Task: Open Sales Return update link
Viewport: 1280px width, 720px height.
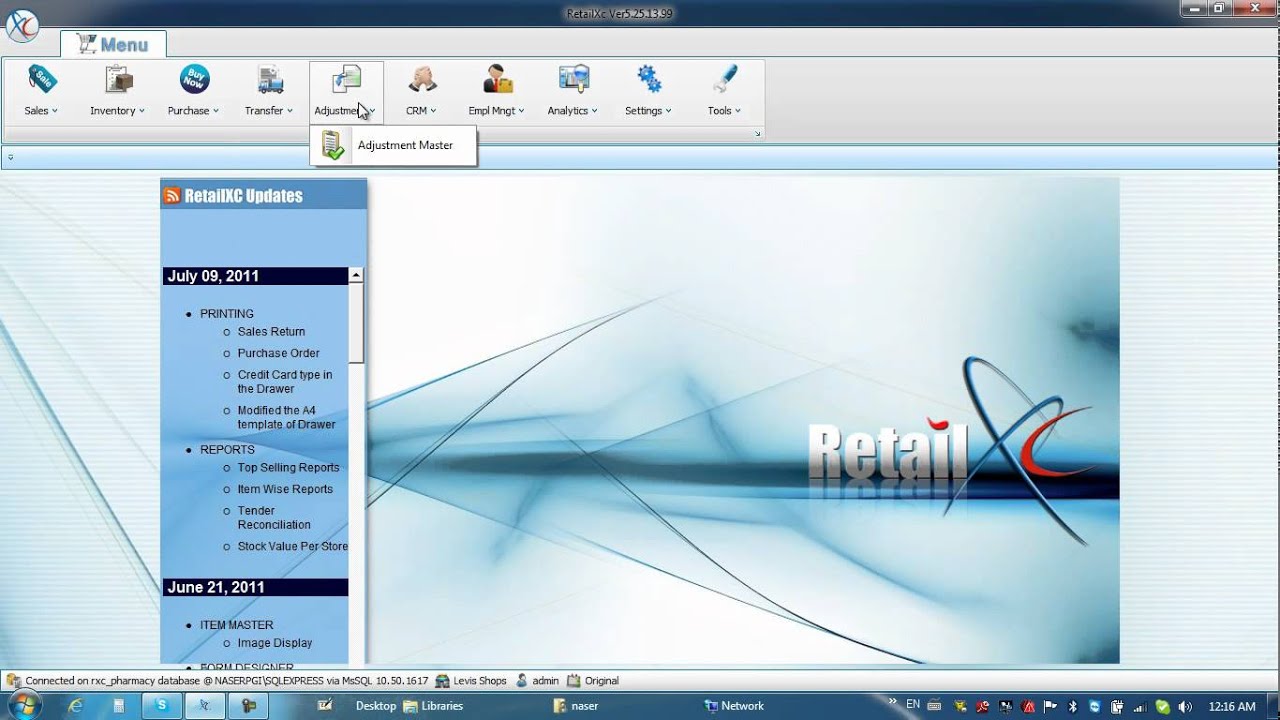Action: 271,332
